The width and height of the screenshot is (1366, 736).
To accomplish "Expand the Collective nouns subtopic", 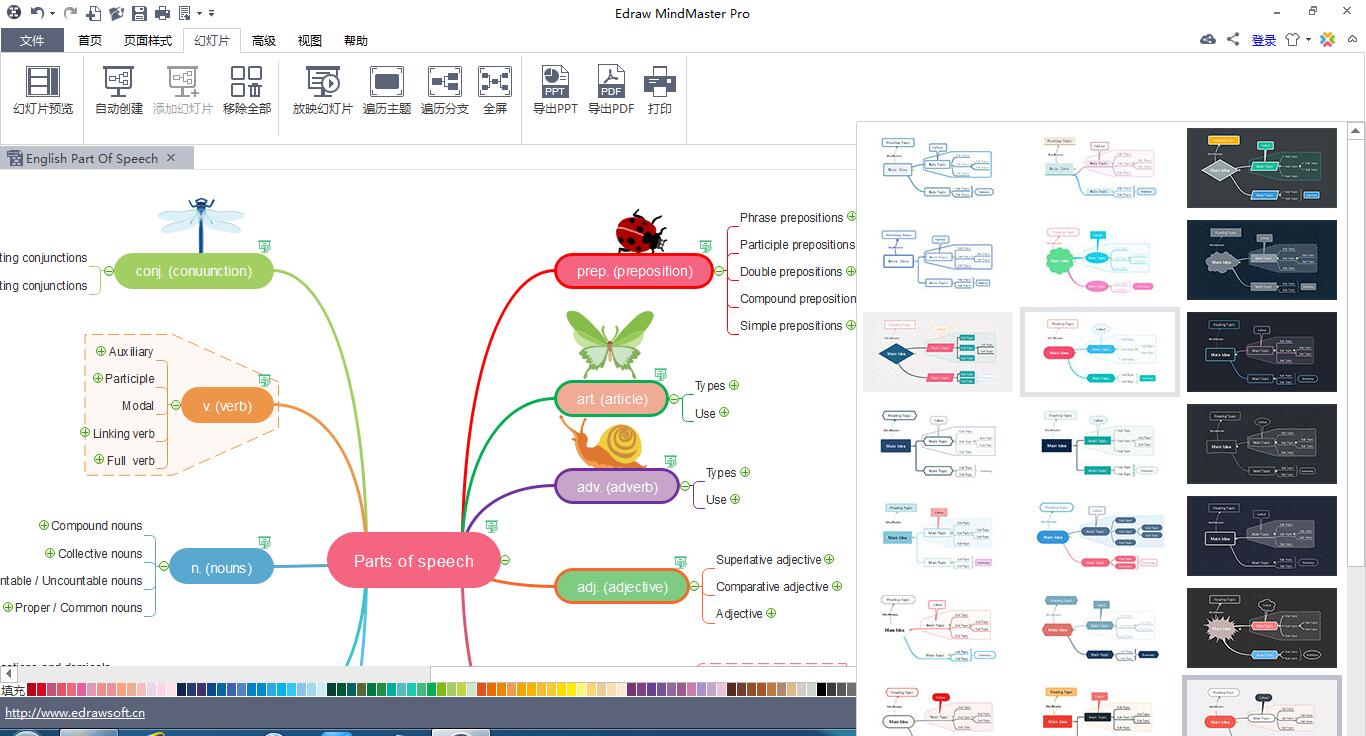I will [50, 553].
